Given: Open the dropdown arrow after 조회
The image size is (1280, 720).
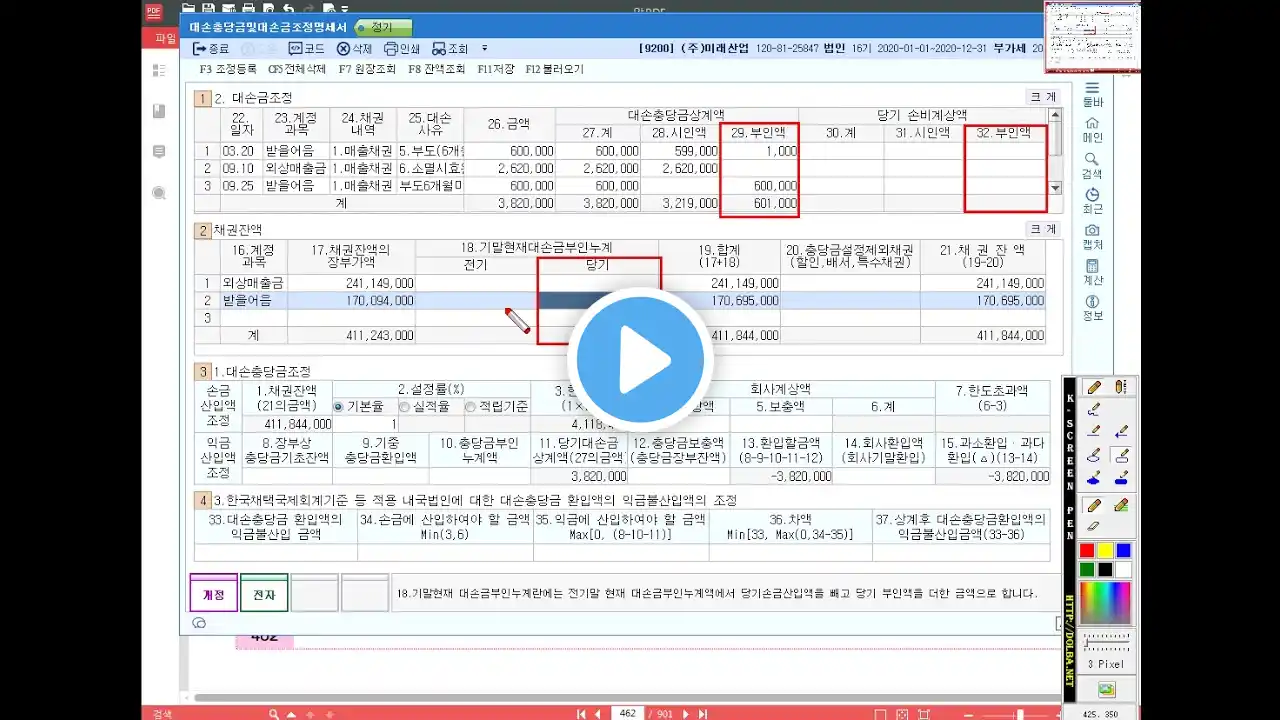Looking at the screenshot, I should (485, 48).
